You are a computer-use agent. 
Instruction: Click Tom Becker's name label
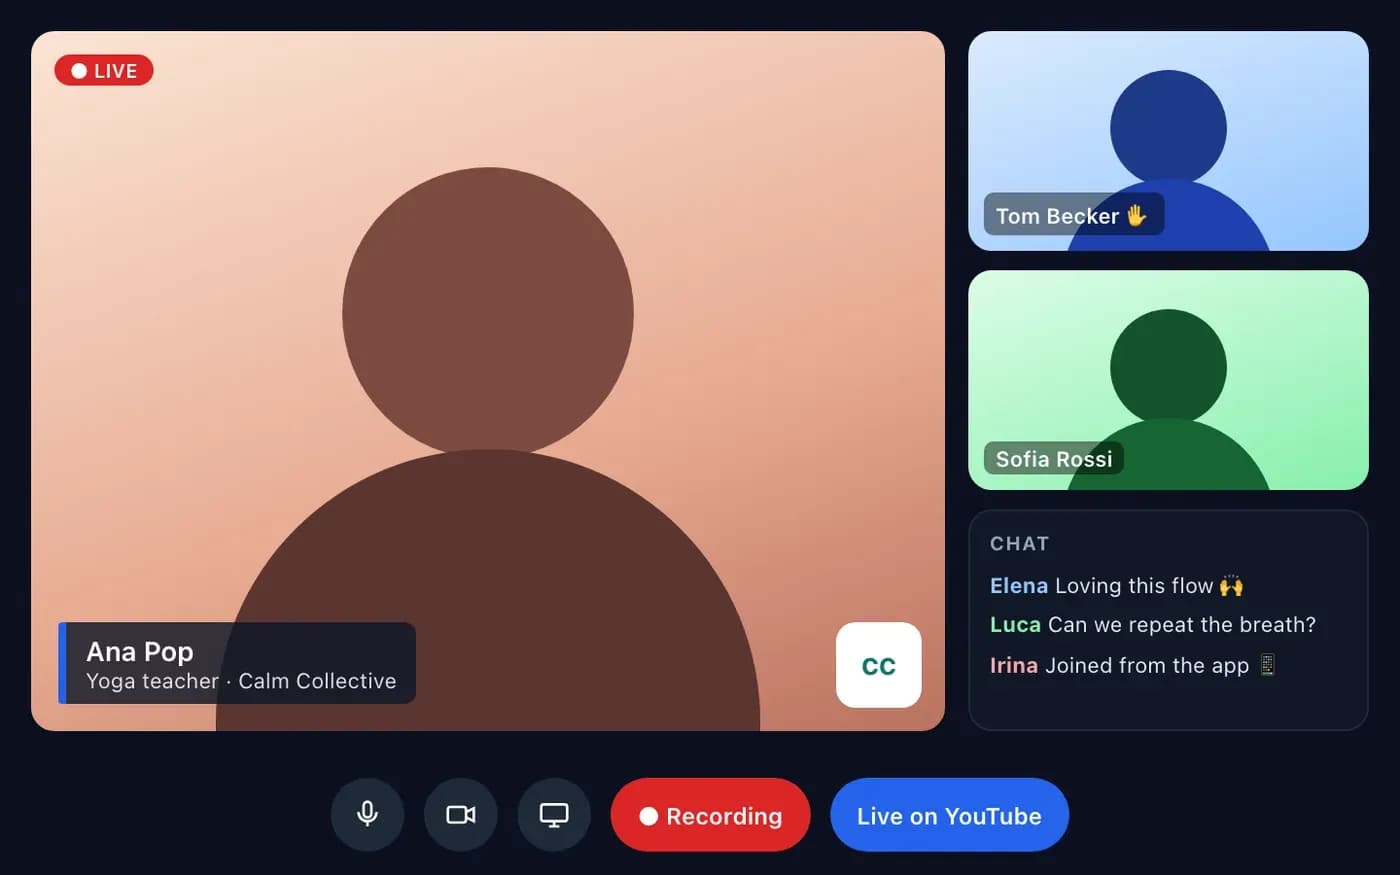point(1074,215)
